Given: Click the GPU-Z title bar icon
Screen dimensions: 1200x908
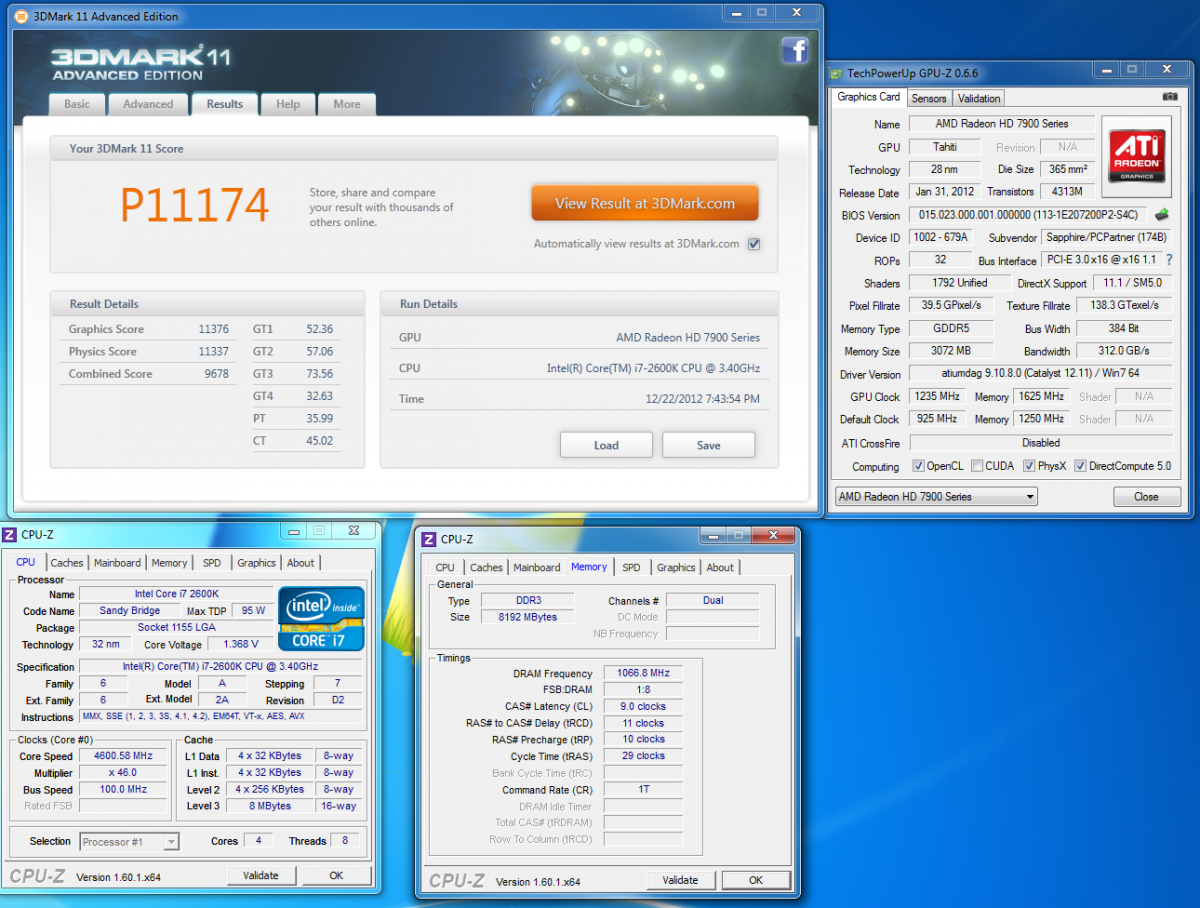Looking at the screenshot, I should 837,72.
